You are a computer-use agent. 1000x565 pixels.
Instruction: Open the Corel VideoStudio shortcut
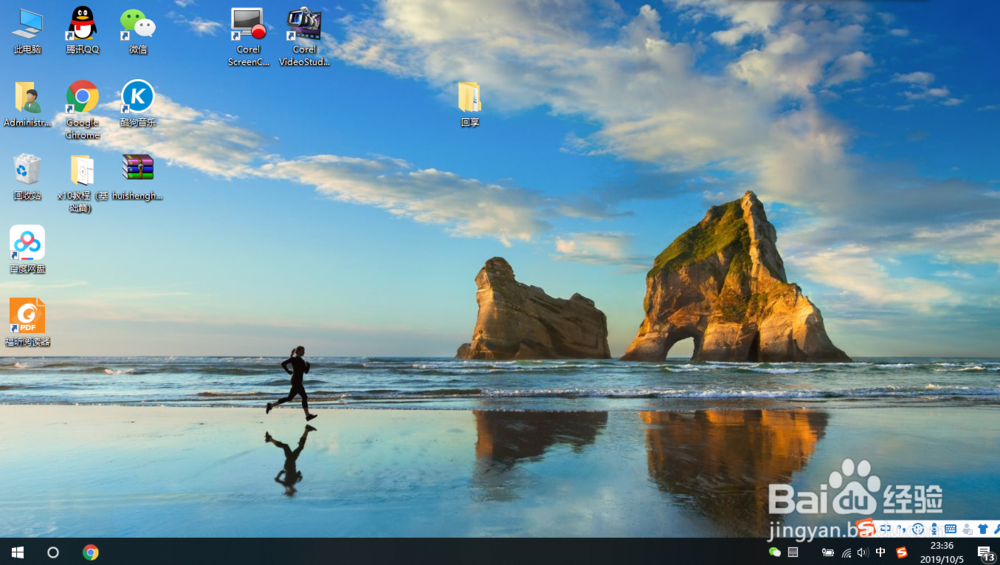304,36
